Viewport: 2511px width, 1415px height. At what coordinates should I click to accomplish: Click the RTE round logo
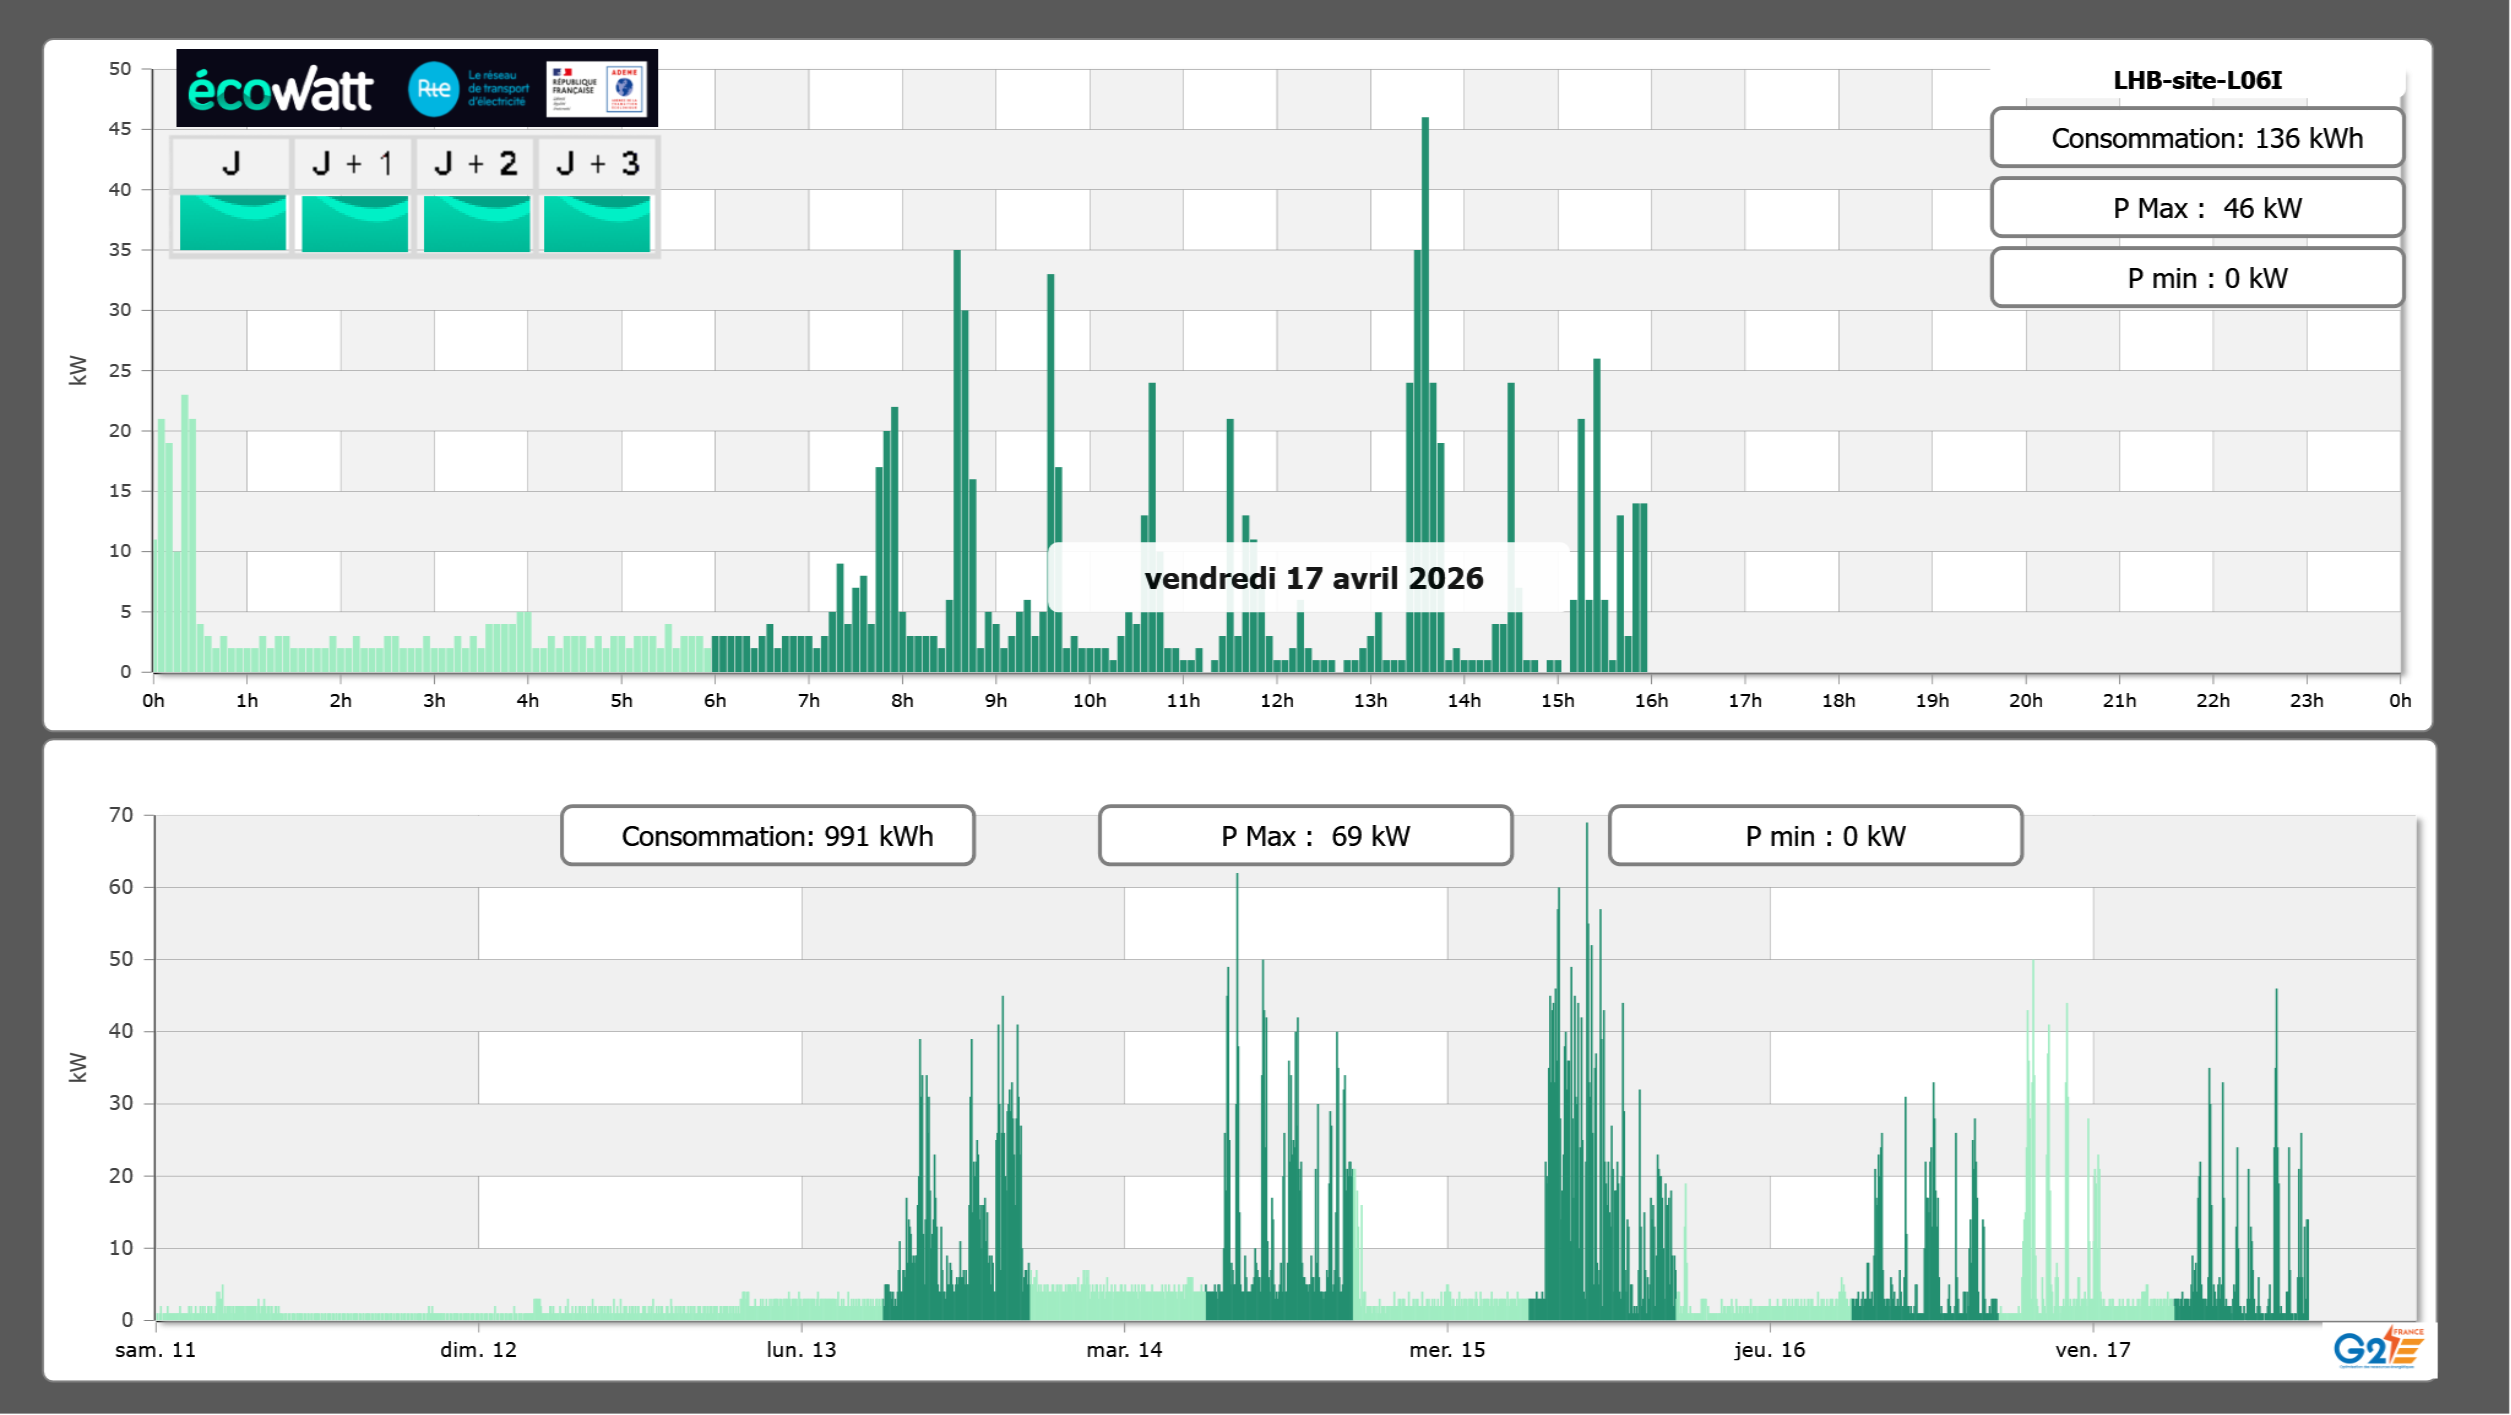click(433, 89)
